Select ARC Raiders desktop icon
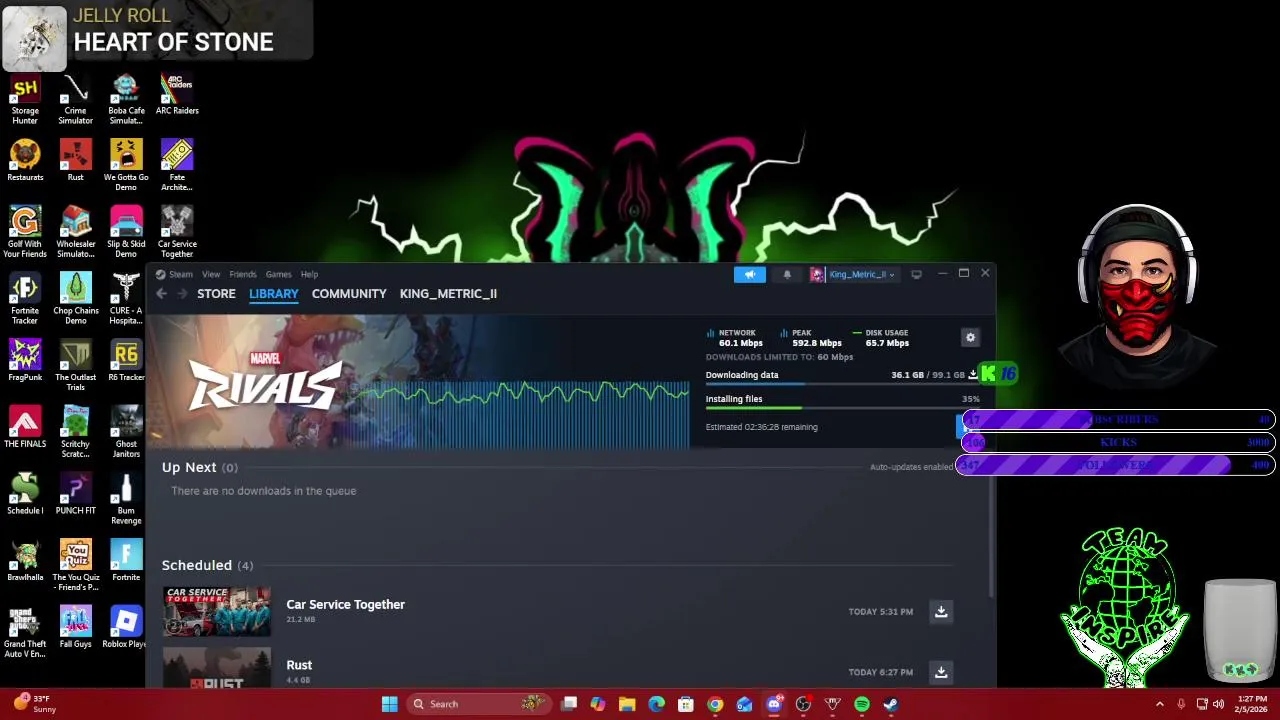Screen dimensions: 1280x720 pos(177,95)
